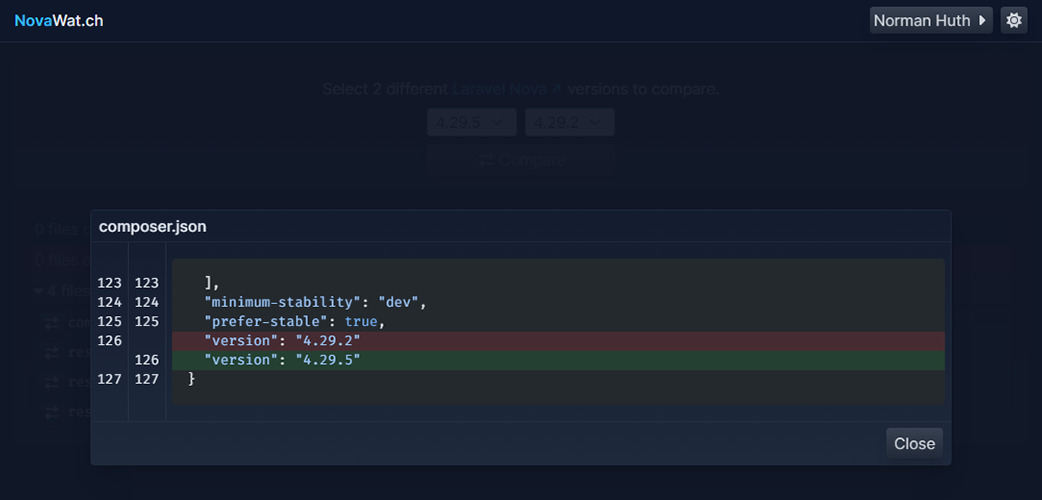Click the "minimum-stability": "dev" line
This screenshot has width=1042, height=500.
pos(315,303)
